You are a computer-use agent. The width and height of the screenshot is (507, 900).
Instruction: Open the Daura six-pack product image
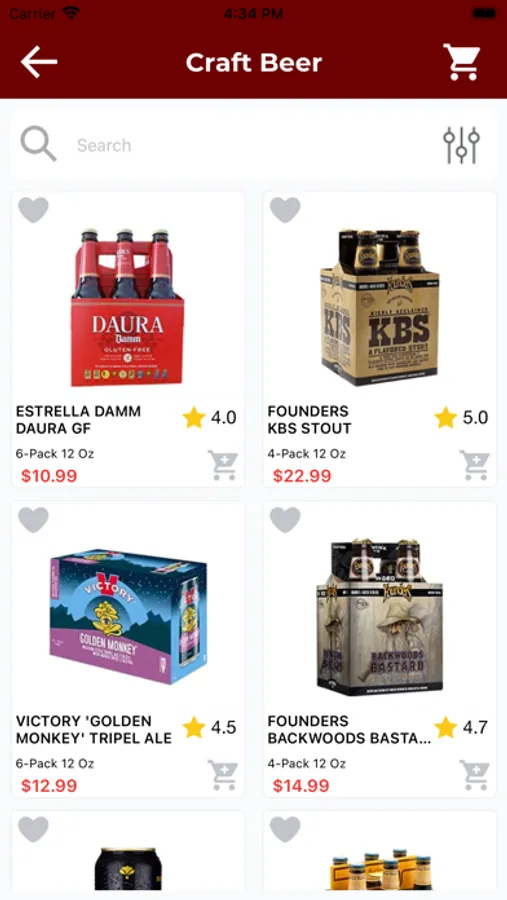point(127,308)
